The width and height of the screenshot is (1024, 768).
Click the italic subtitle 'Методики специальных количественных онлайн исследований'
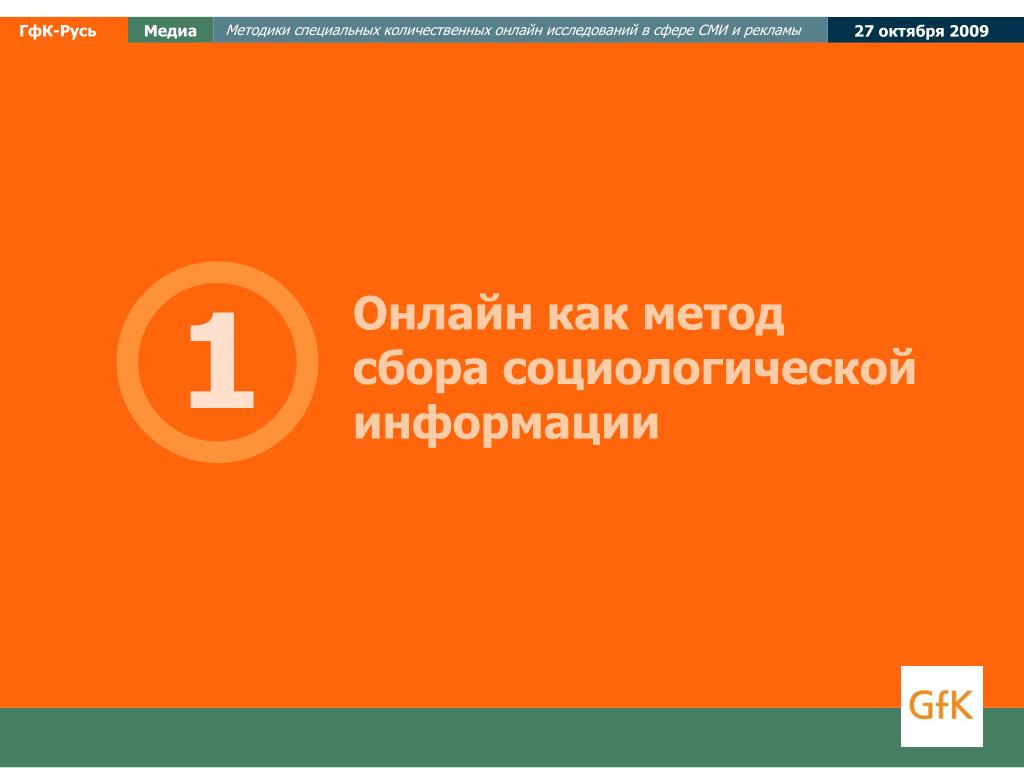[431, 30]
